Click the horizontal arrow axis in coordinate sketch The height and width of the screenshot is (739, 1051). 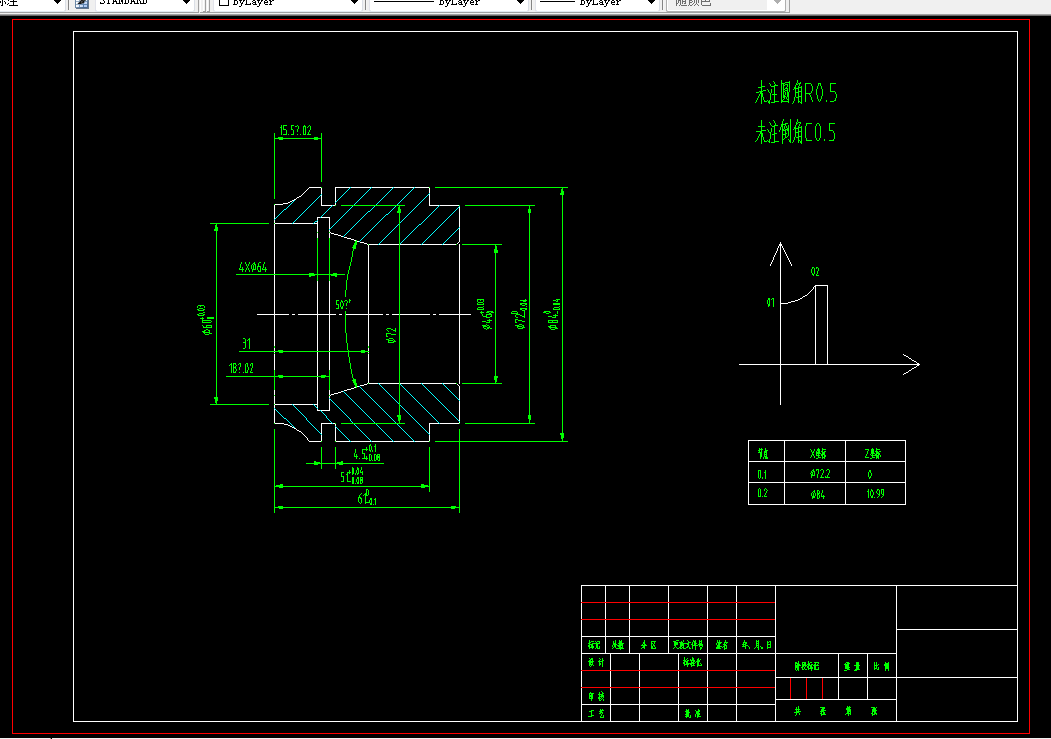[x=829, y=364]
